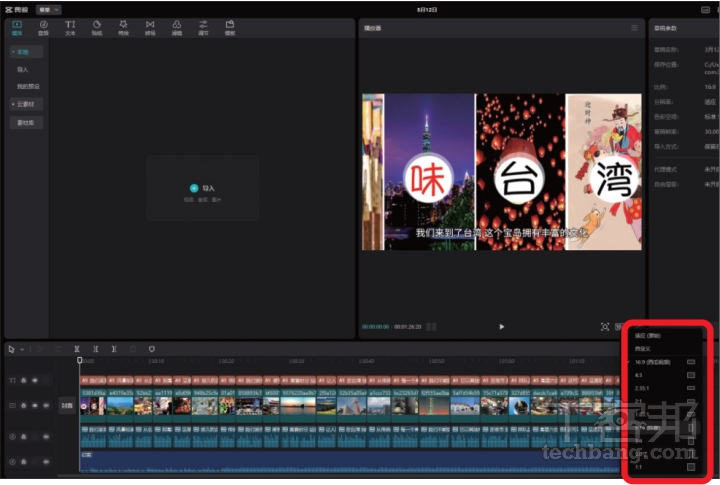Lock the bottom music audio track

click(x=24, y=462)
